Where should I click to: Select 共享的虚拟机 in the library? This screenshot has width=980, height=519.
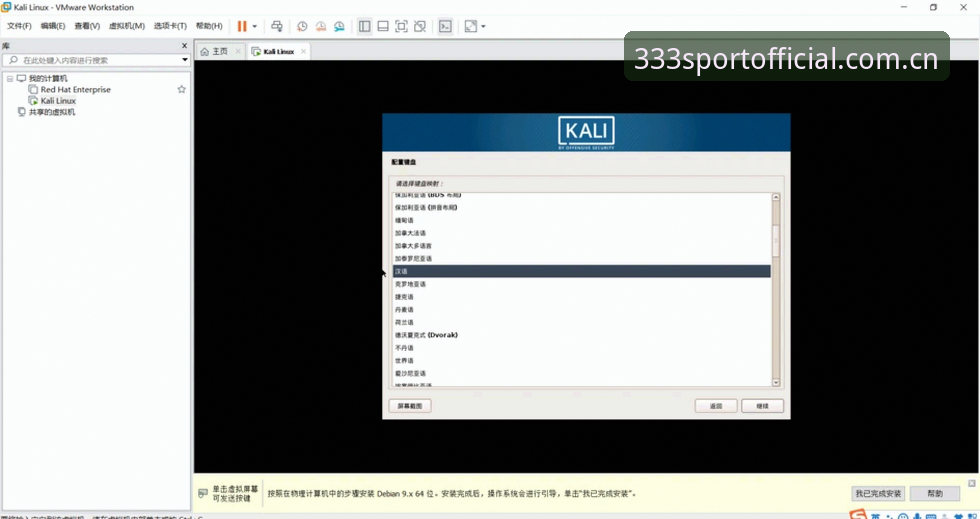52,112
